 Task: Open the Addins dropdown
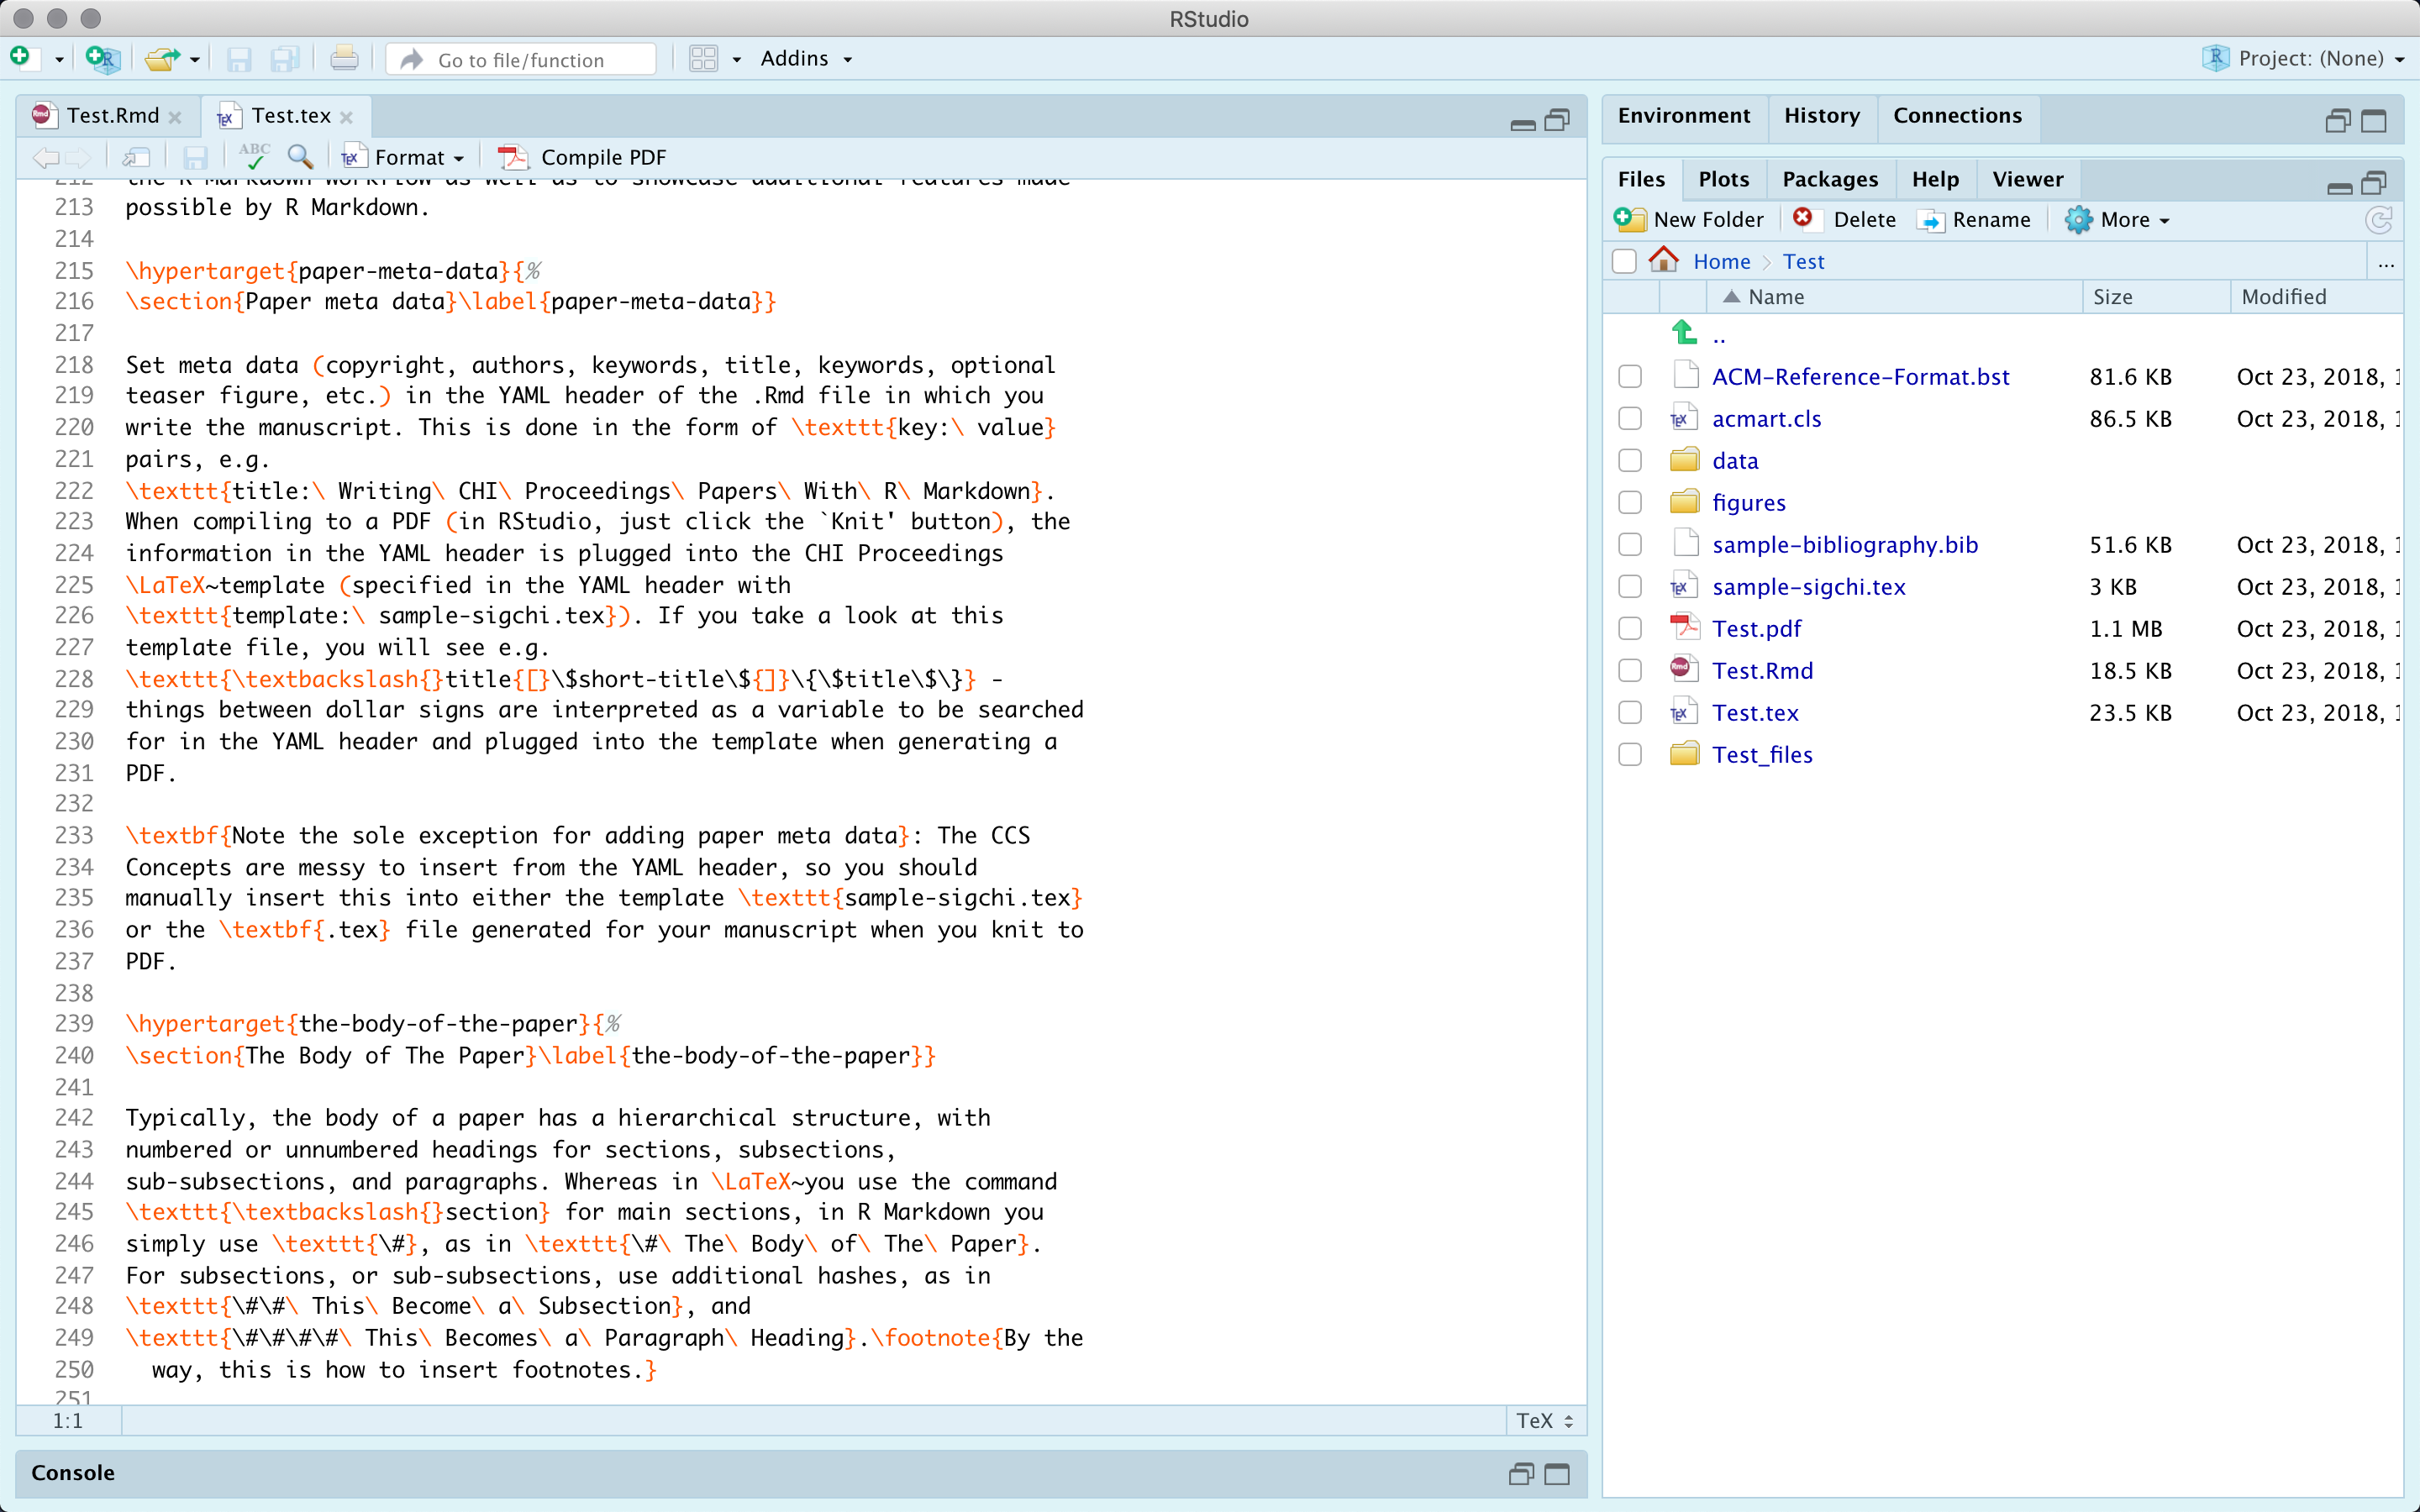point(805,59)
